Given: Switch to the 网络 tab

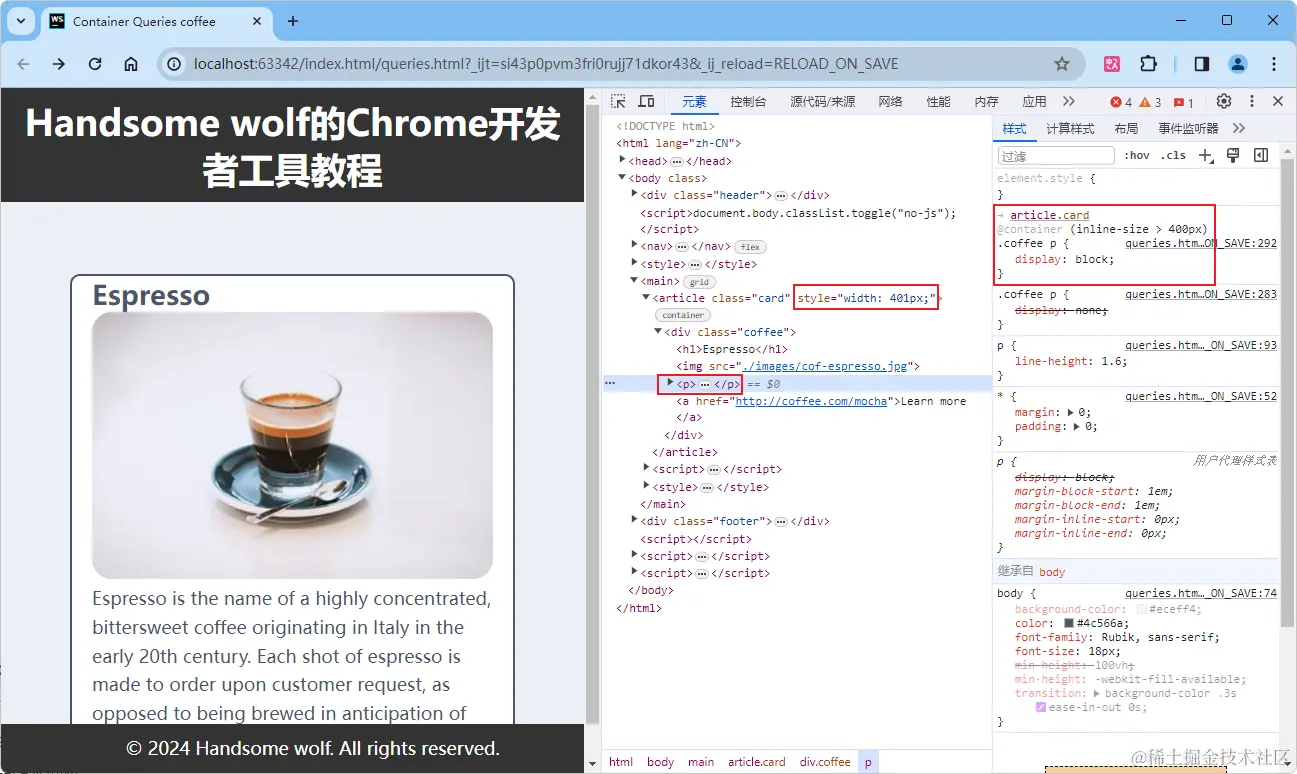Looking at the screenshot, I should [890, 102].
